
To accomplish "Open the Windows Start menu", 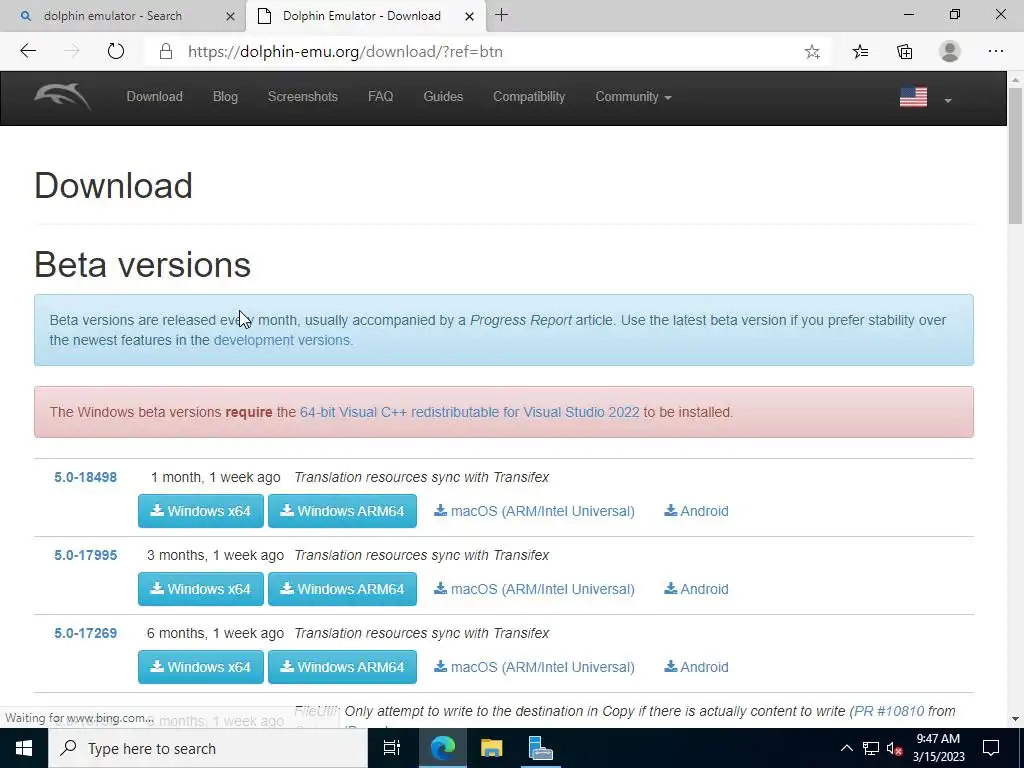I will (x=24, y=748).
